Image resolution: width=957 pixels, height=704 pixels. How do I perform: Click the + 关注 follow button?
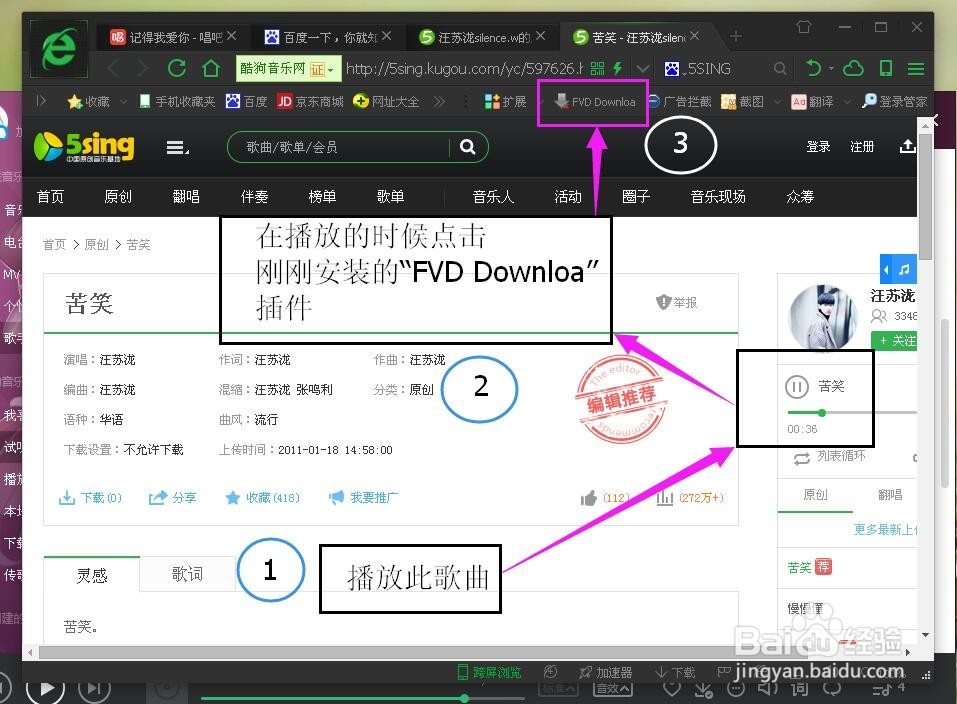(895, 341)
